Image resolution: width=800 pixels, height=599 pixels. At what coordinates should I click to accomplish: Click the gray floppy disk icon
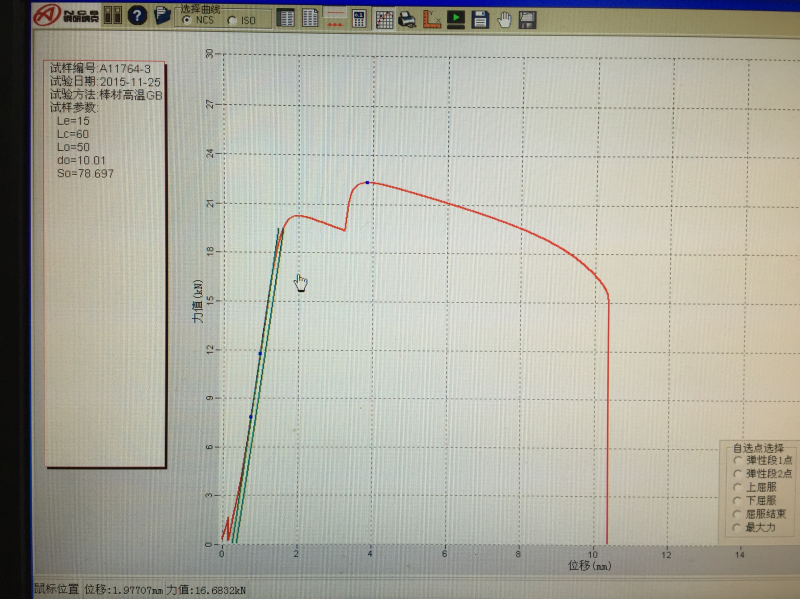pyautogui.click(x=528, y=20)
